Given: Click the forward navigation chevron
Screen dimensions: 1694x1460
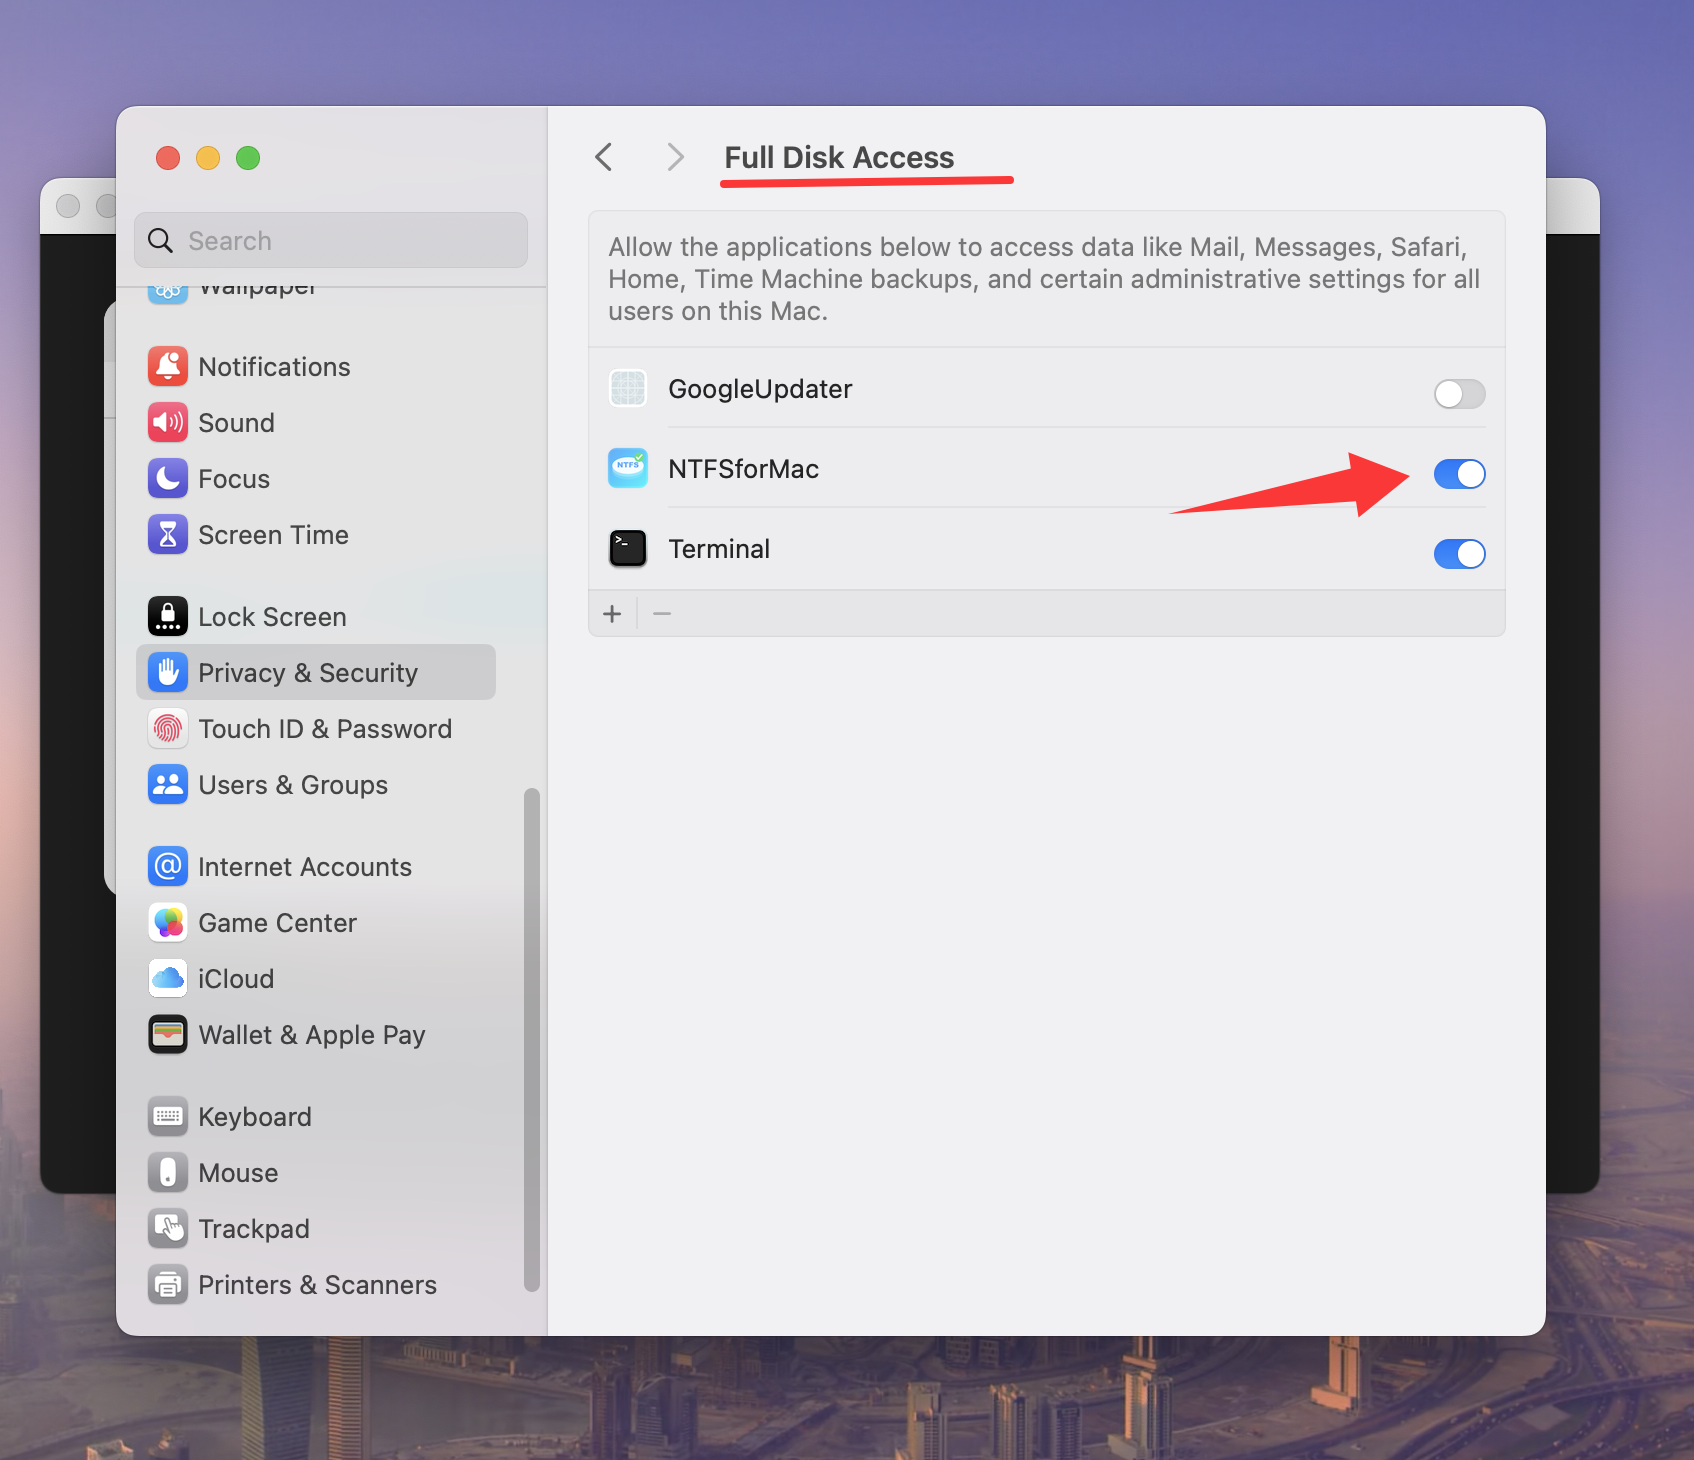Looking at the screenshot, I should [675, 157].
